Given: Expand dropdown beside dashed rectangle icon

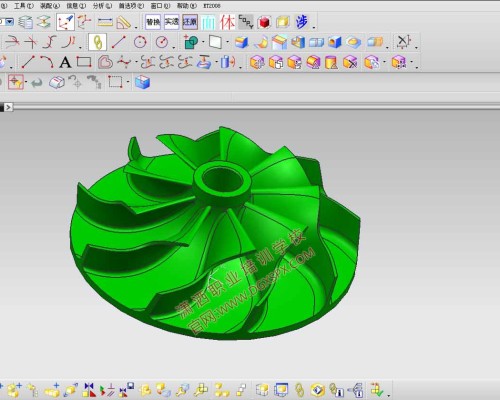Looking at the screenshot, I should tap(128, 82).
